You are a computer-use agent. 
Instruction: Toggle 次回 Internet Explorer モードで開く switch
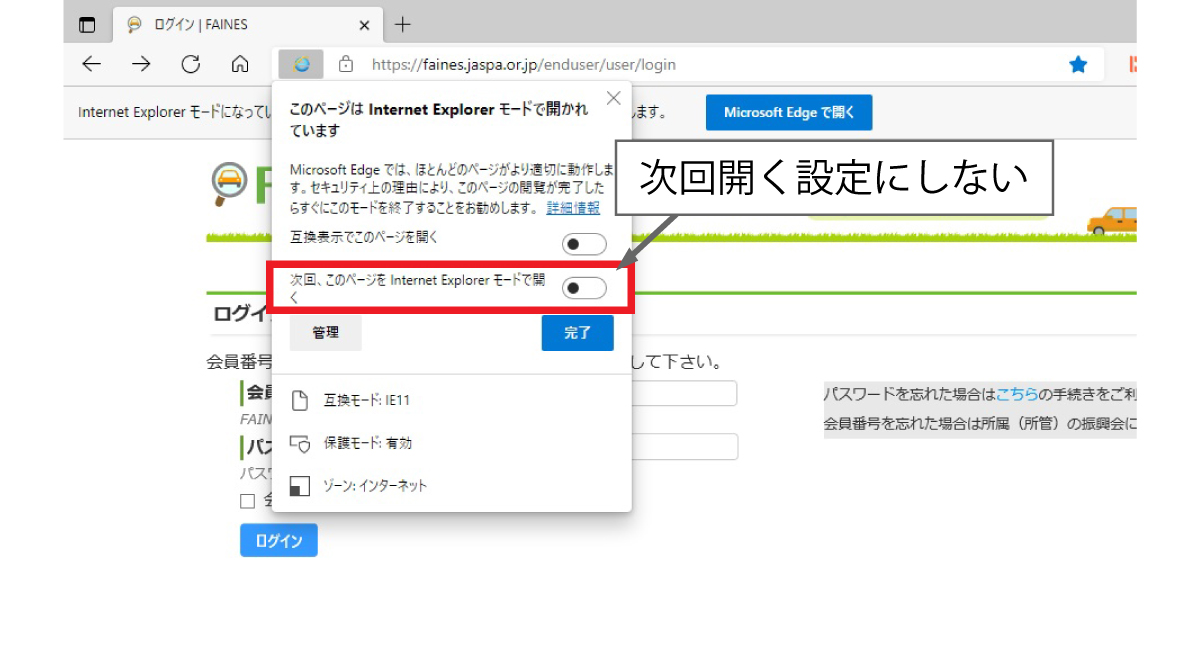point(585,289)
